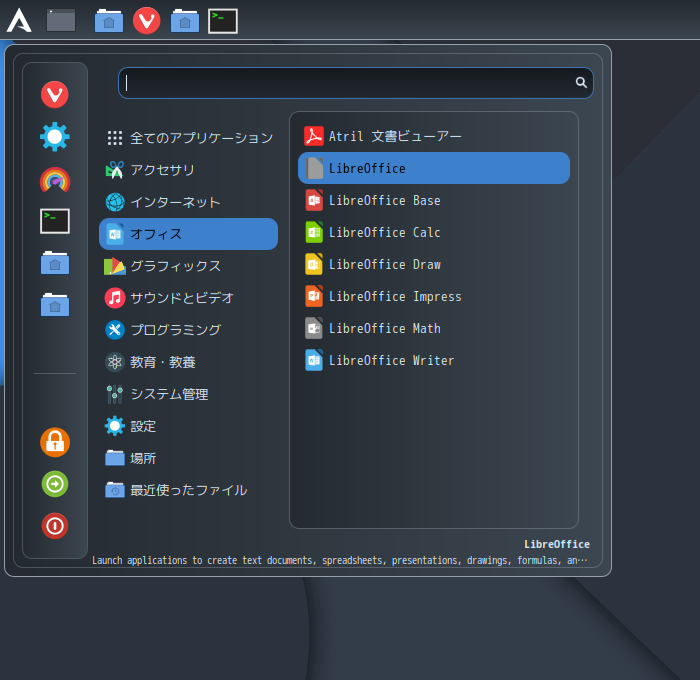Select the サウンドとビデオ category

coord(188,298)
